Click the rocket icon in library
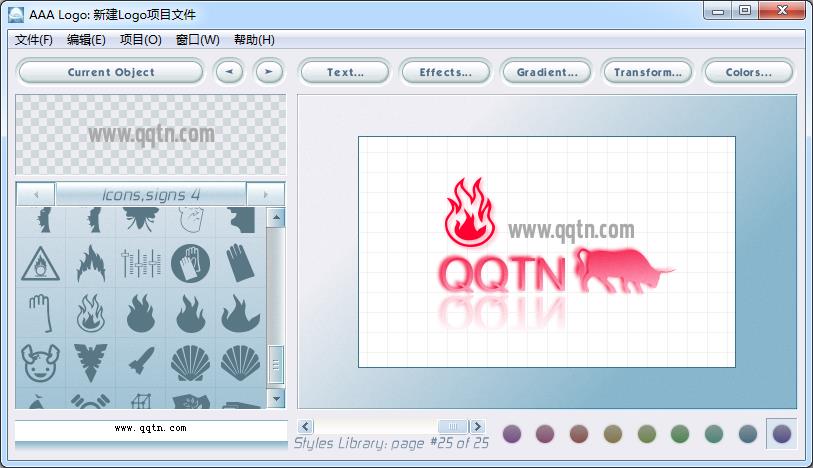 click(x=139, y=361)
